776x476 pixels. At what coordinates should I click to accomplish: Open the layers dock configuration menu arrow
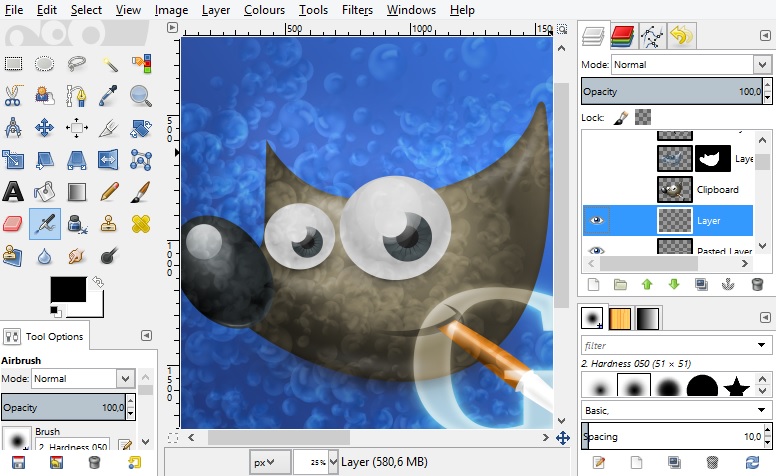765,36
